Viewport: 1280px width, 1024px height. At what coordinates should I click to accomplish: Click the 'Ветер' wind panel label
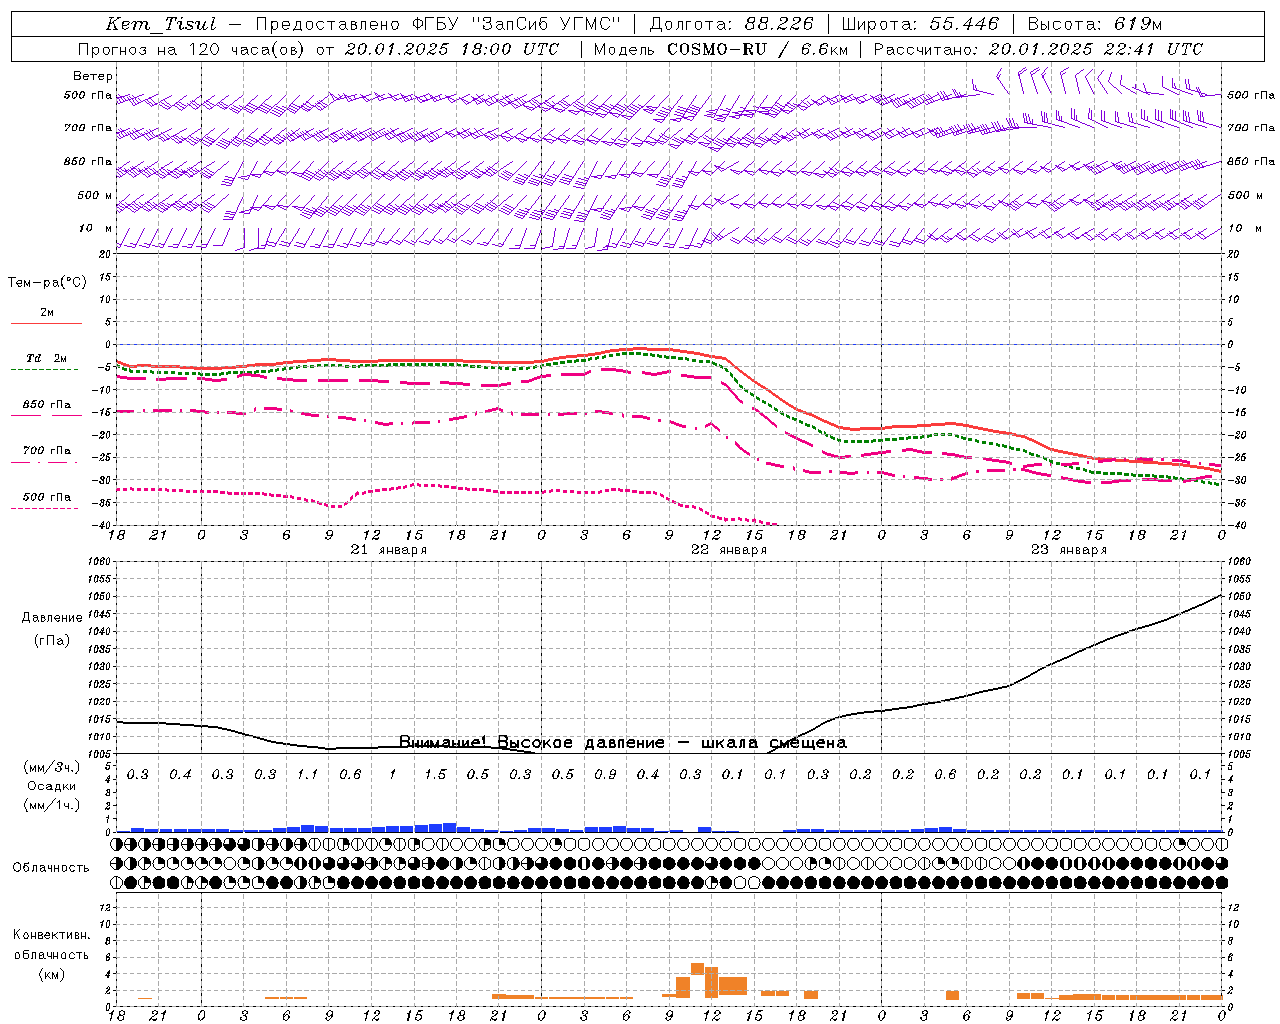[93, 76]
